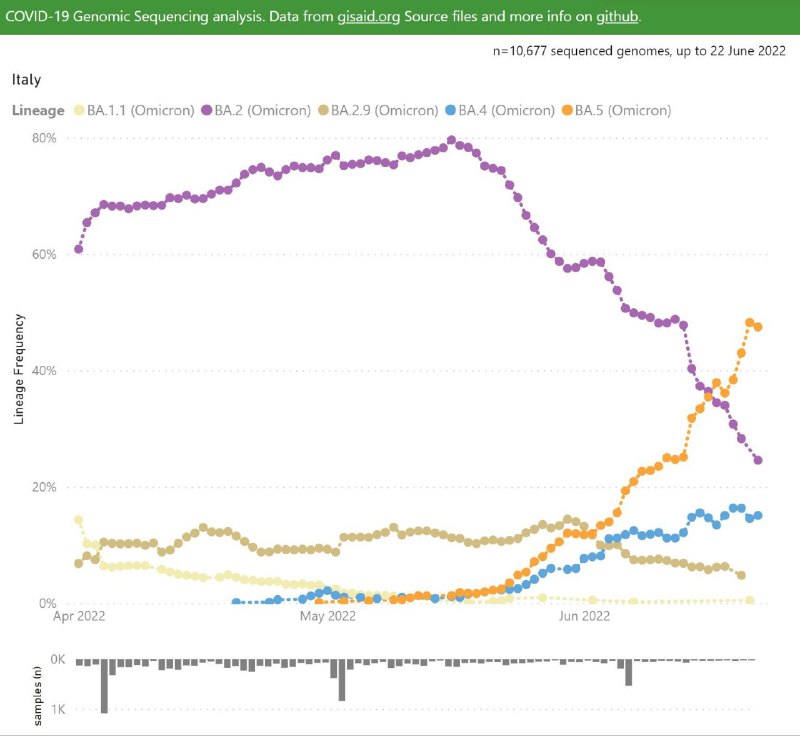Select the BA.4 (Omicron) legend entry
Viewport: 800px width, 736px height.
pos(500,110)
